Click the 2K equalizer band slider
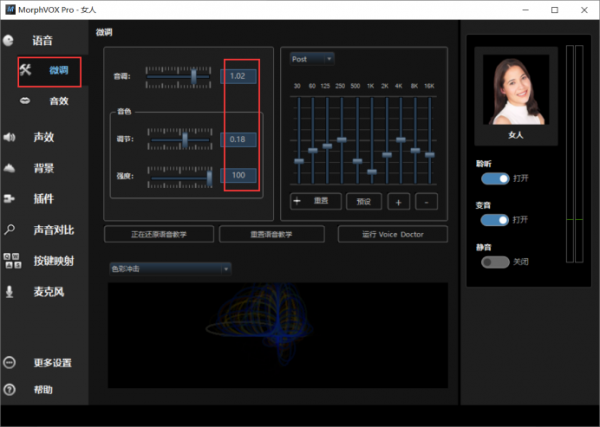Viewport: 600px width, 427px height. point(387,155)
